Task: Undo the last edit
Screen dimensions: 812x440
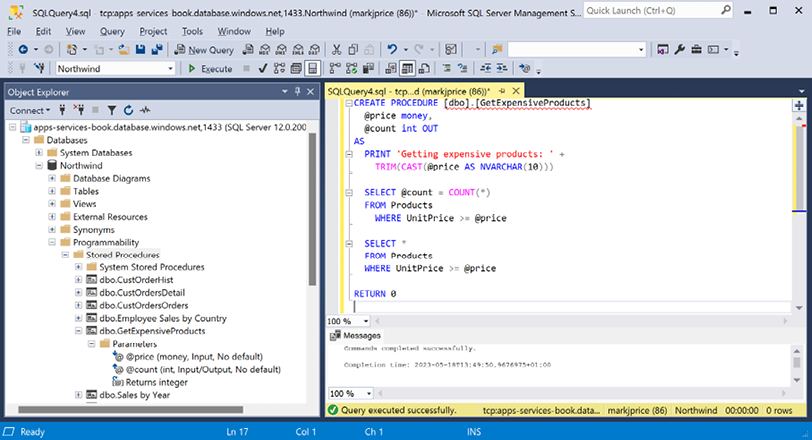Action: point(392,50)
